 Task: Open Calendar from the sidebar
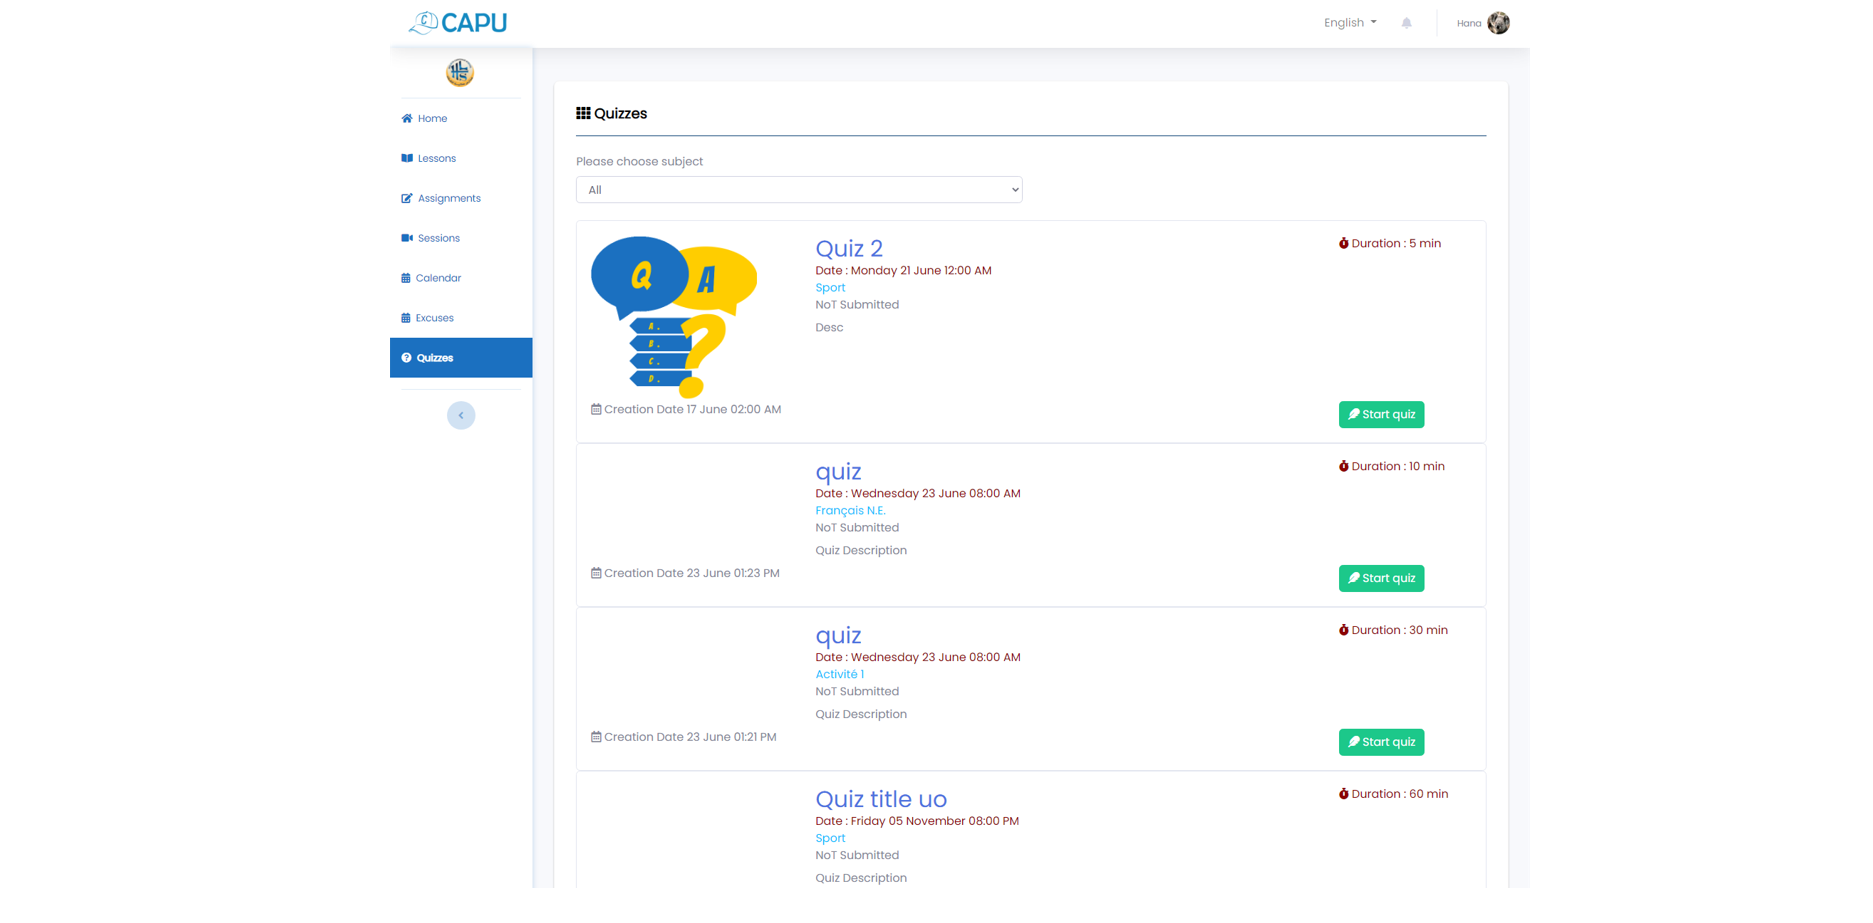461,278
